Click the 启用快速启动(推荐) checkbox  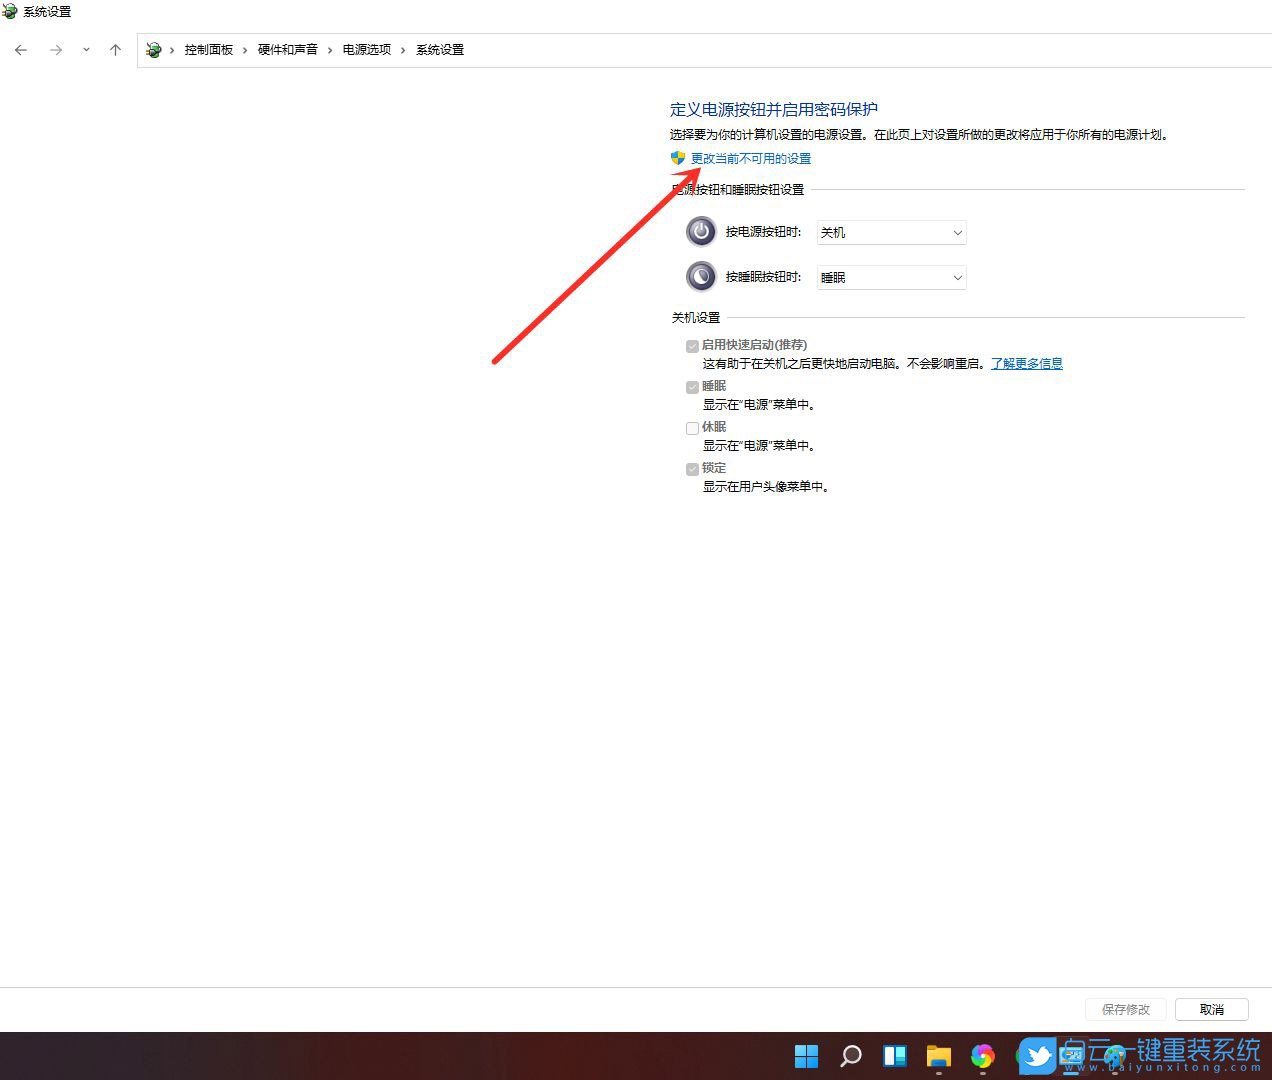point(692,345)
